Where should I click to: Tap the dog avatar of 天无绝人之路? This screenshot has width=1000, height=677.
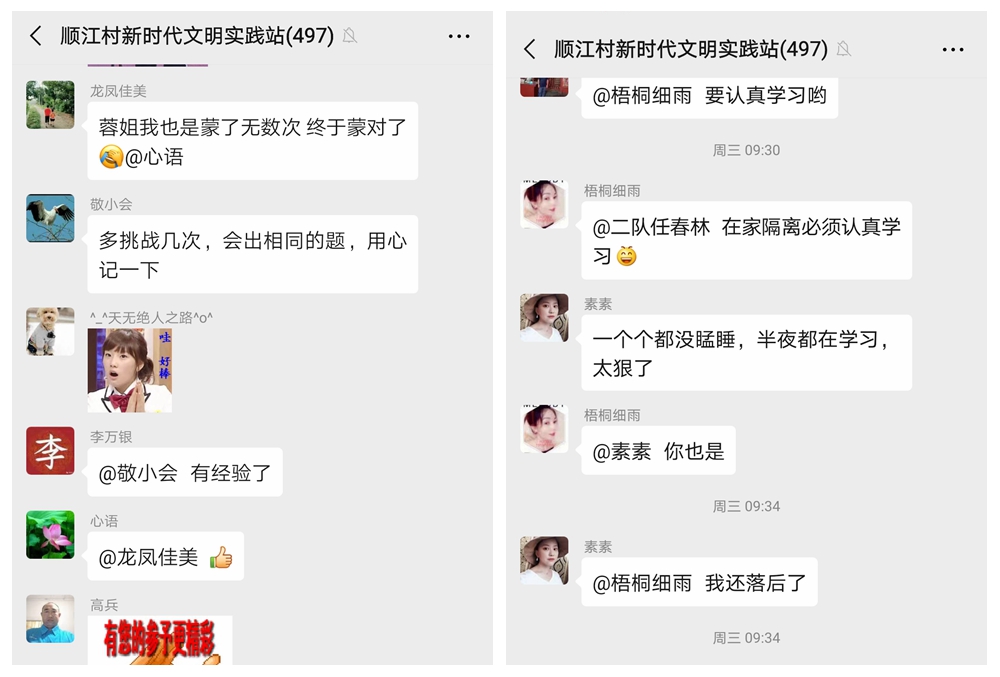pos(50,331)
